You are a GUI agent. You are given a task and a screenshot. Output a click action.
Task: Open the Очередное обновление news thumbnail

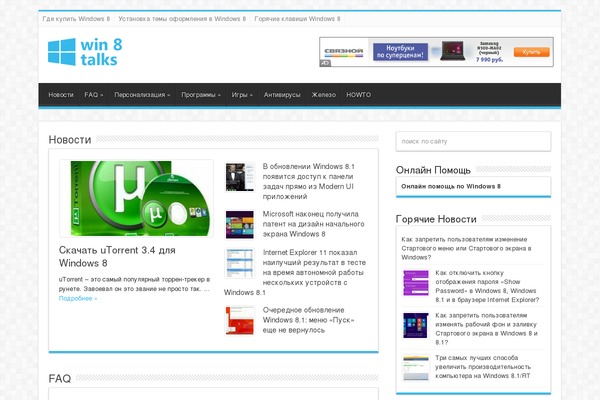click(x=240, y=320)
